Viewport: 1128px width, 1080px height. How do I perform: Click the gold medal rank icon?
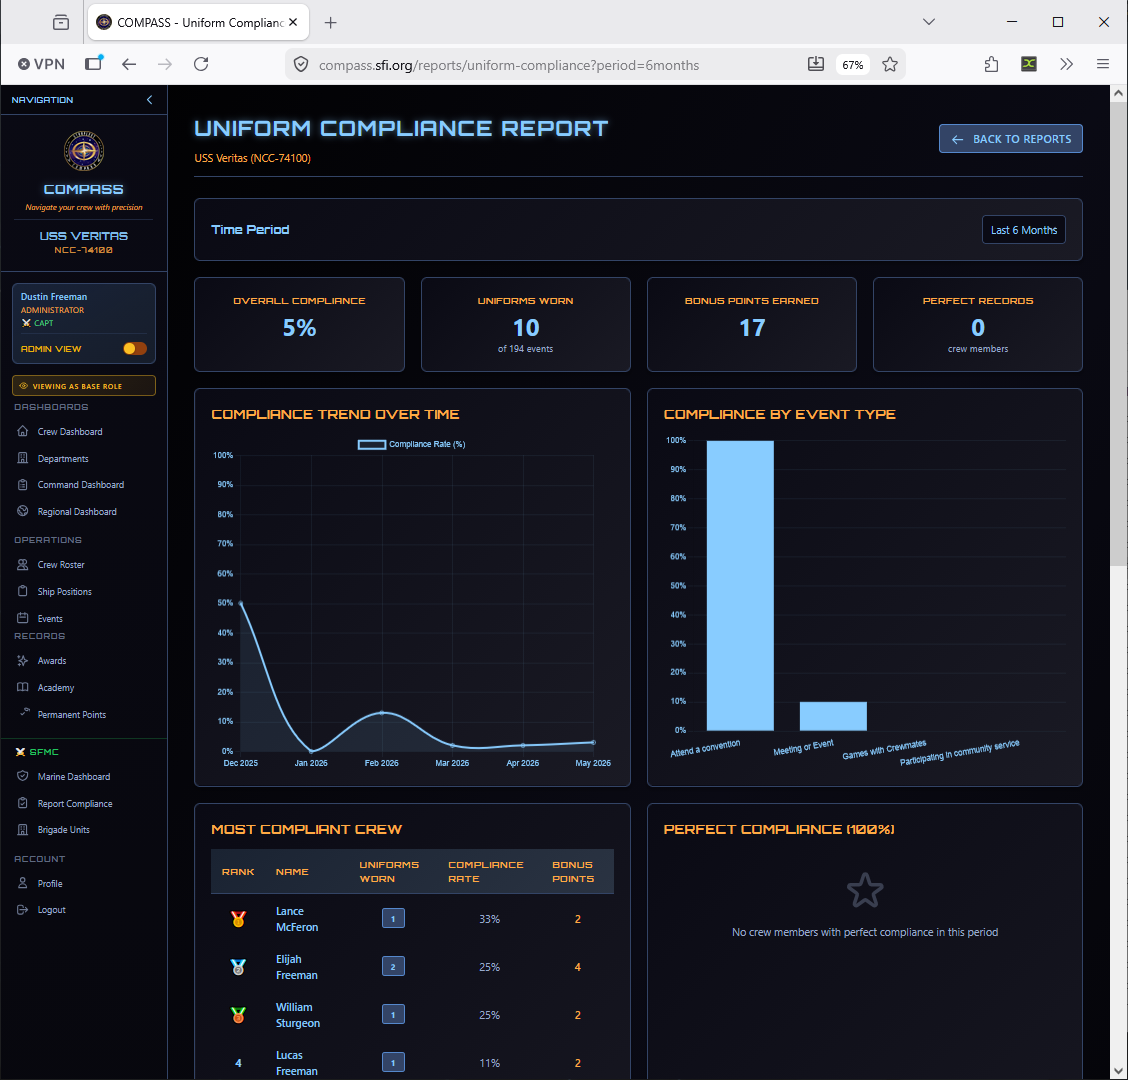pos(238,919)
